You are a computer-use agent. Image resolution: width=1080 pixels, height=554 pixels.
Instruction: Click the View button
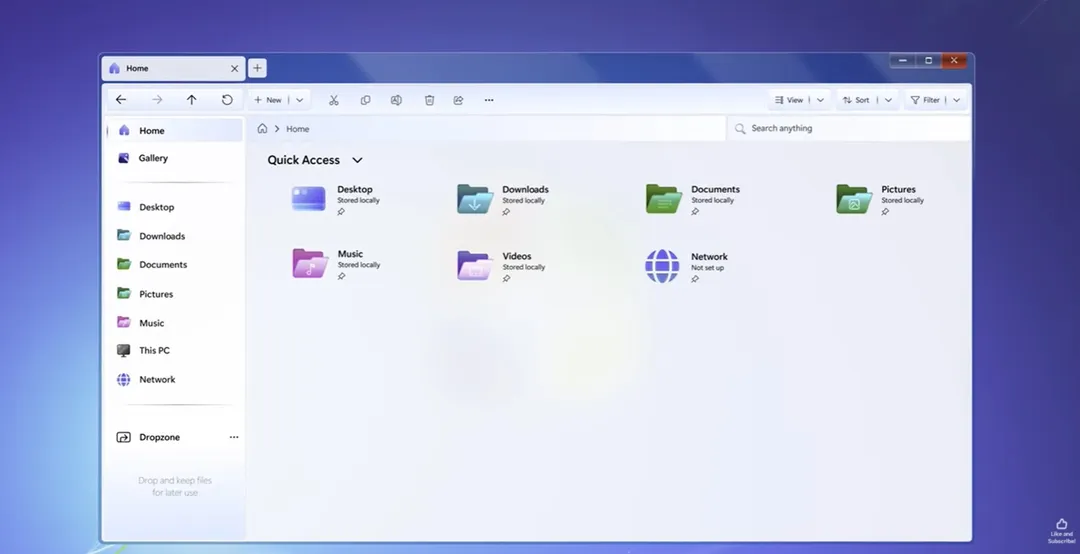pos(789,100)
